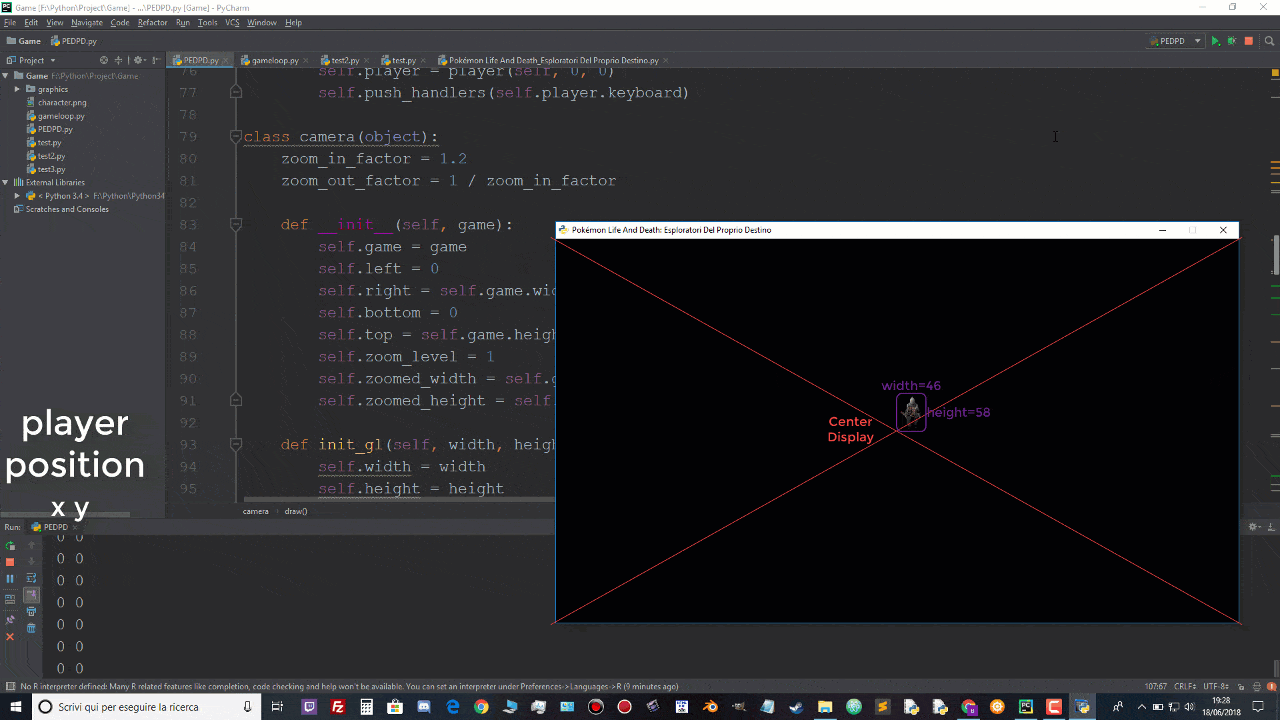
Task: Print the Run console output
Action: pyautogui.click(x=31, y=611)
